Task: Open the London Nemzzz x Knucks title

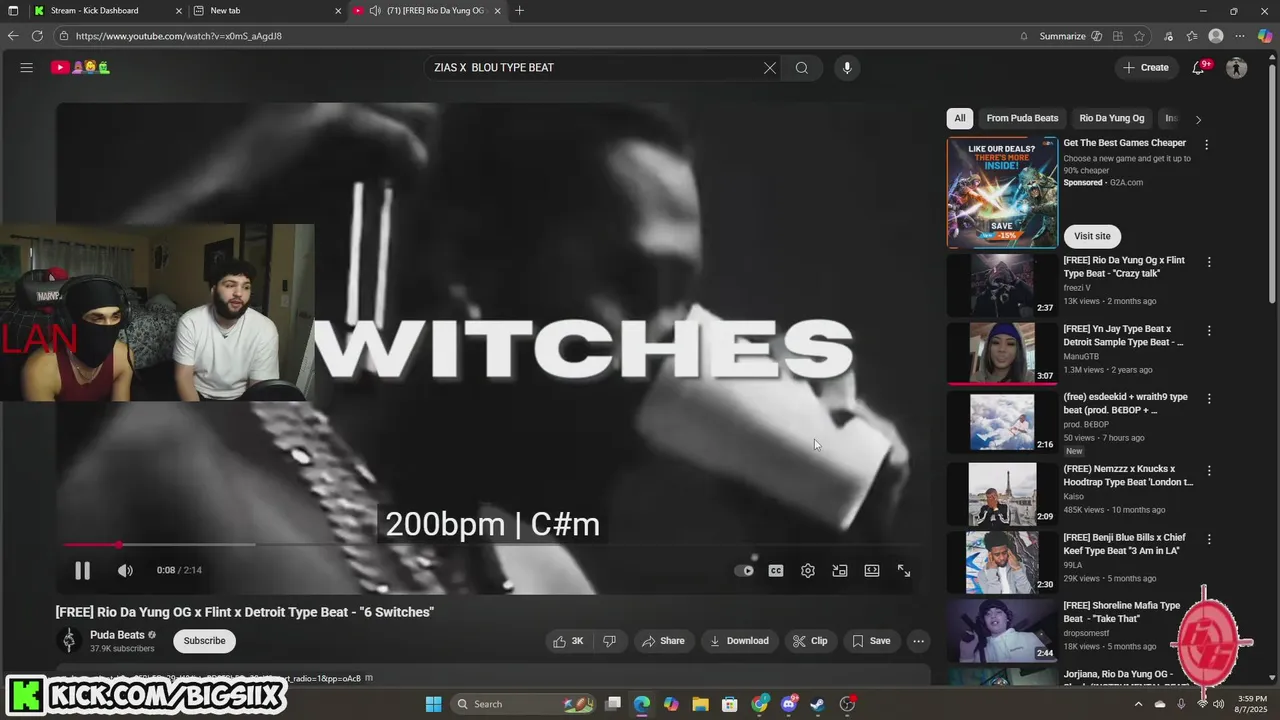Action: [1128, 475]
